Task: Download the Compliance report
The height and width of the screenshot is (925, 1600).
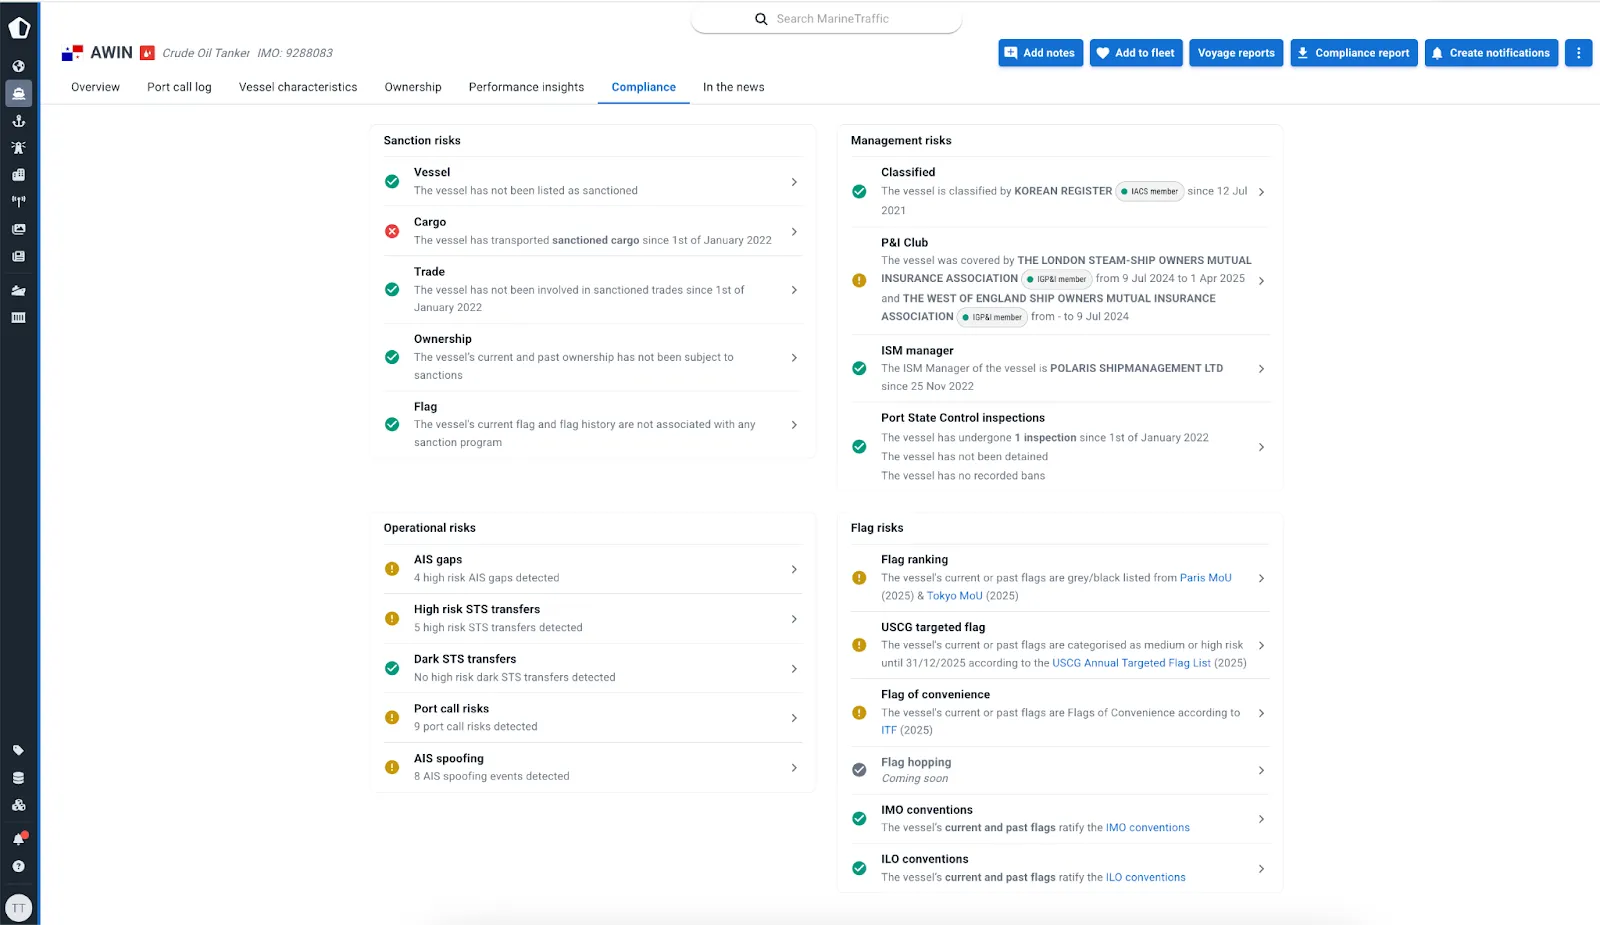Action: pos(1354,53)
